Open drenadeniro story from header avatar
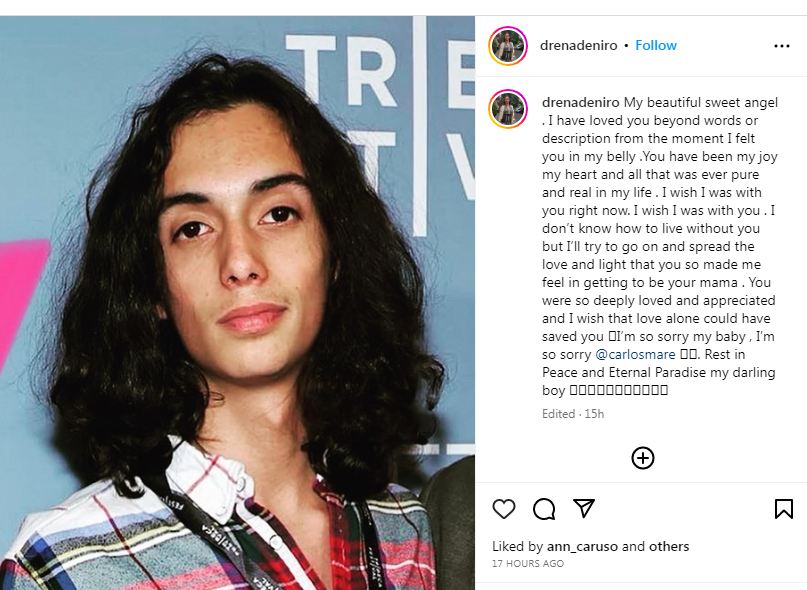Viewport: 807px width, 590px height. [508, 46]
